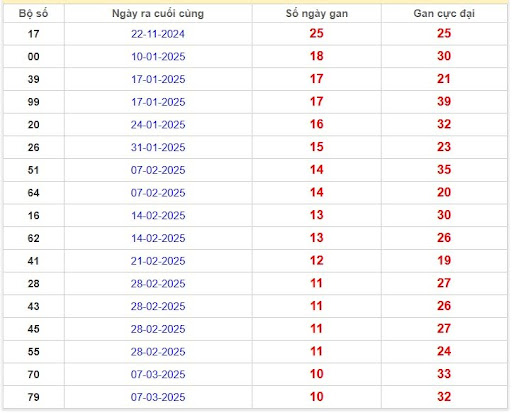Open the 21-02-2025 date link
Image resolution: width=512 pixels, height=413 pixels.
pyautogui.click(x=158, y=261)
